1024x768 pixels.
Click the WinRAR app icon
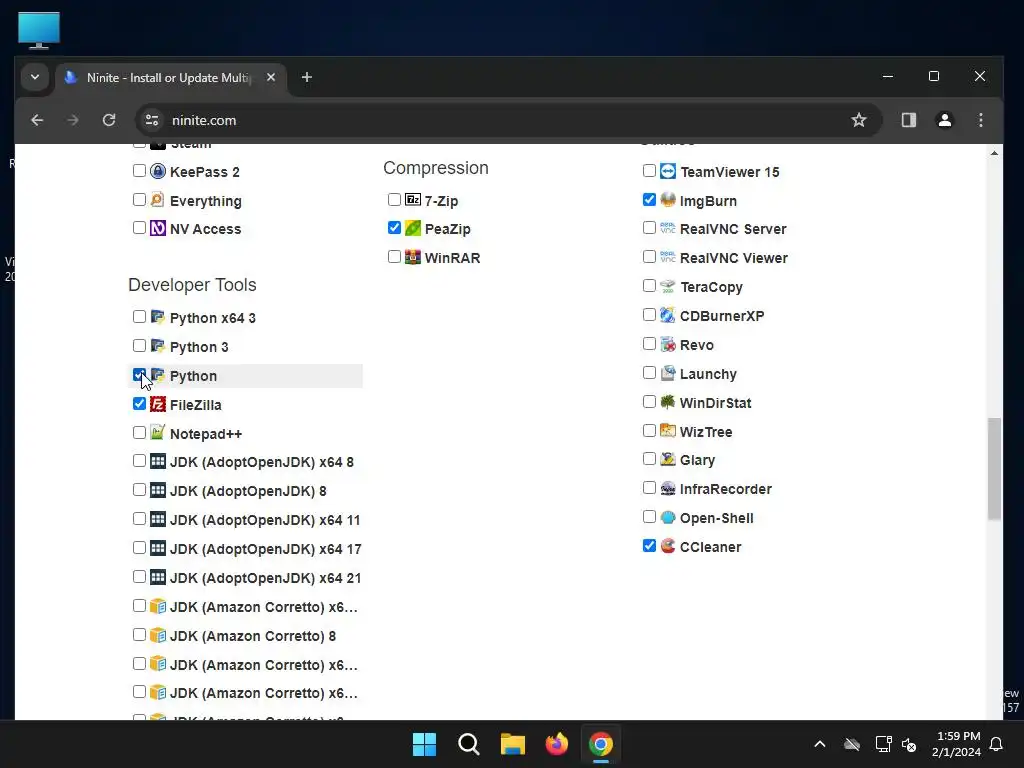413,257
